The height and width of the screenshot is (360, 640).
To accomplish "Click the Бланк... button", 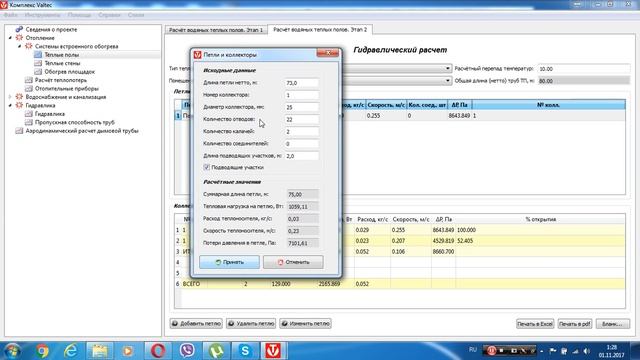I will [613, 324].
